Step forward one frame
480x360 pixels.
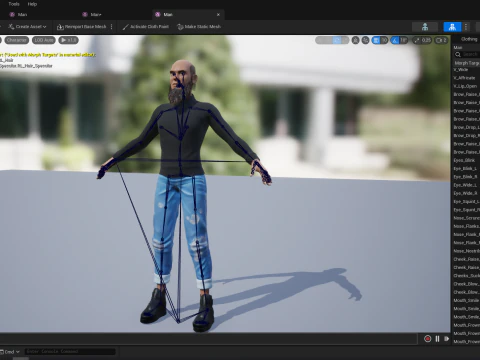coord(446,339)
